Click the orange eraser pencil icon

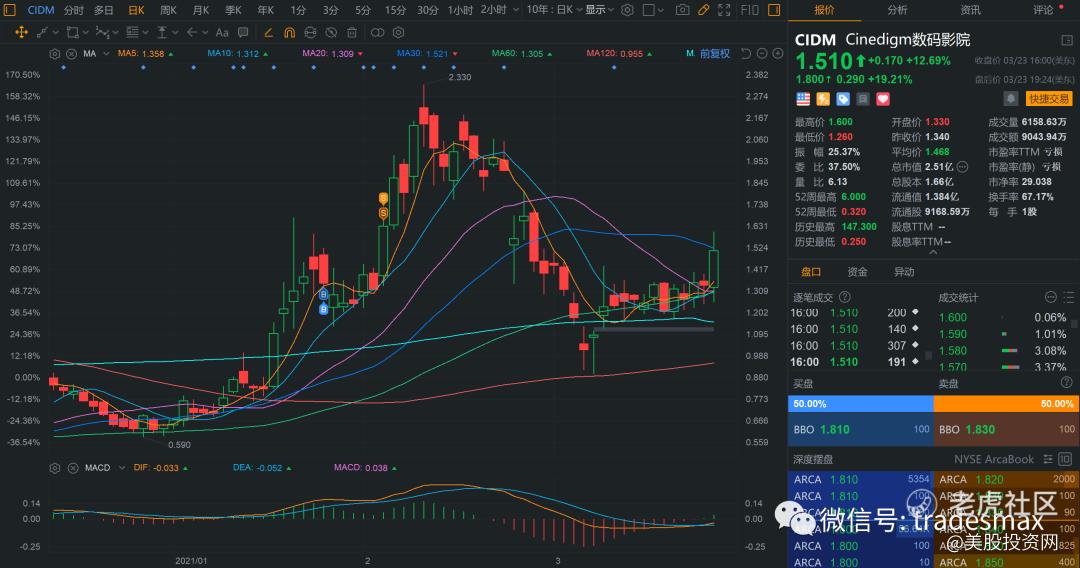tap(269, 32)
